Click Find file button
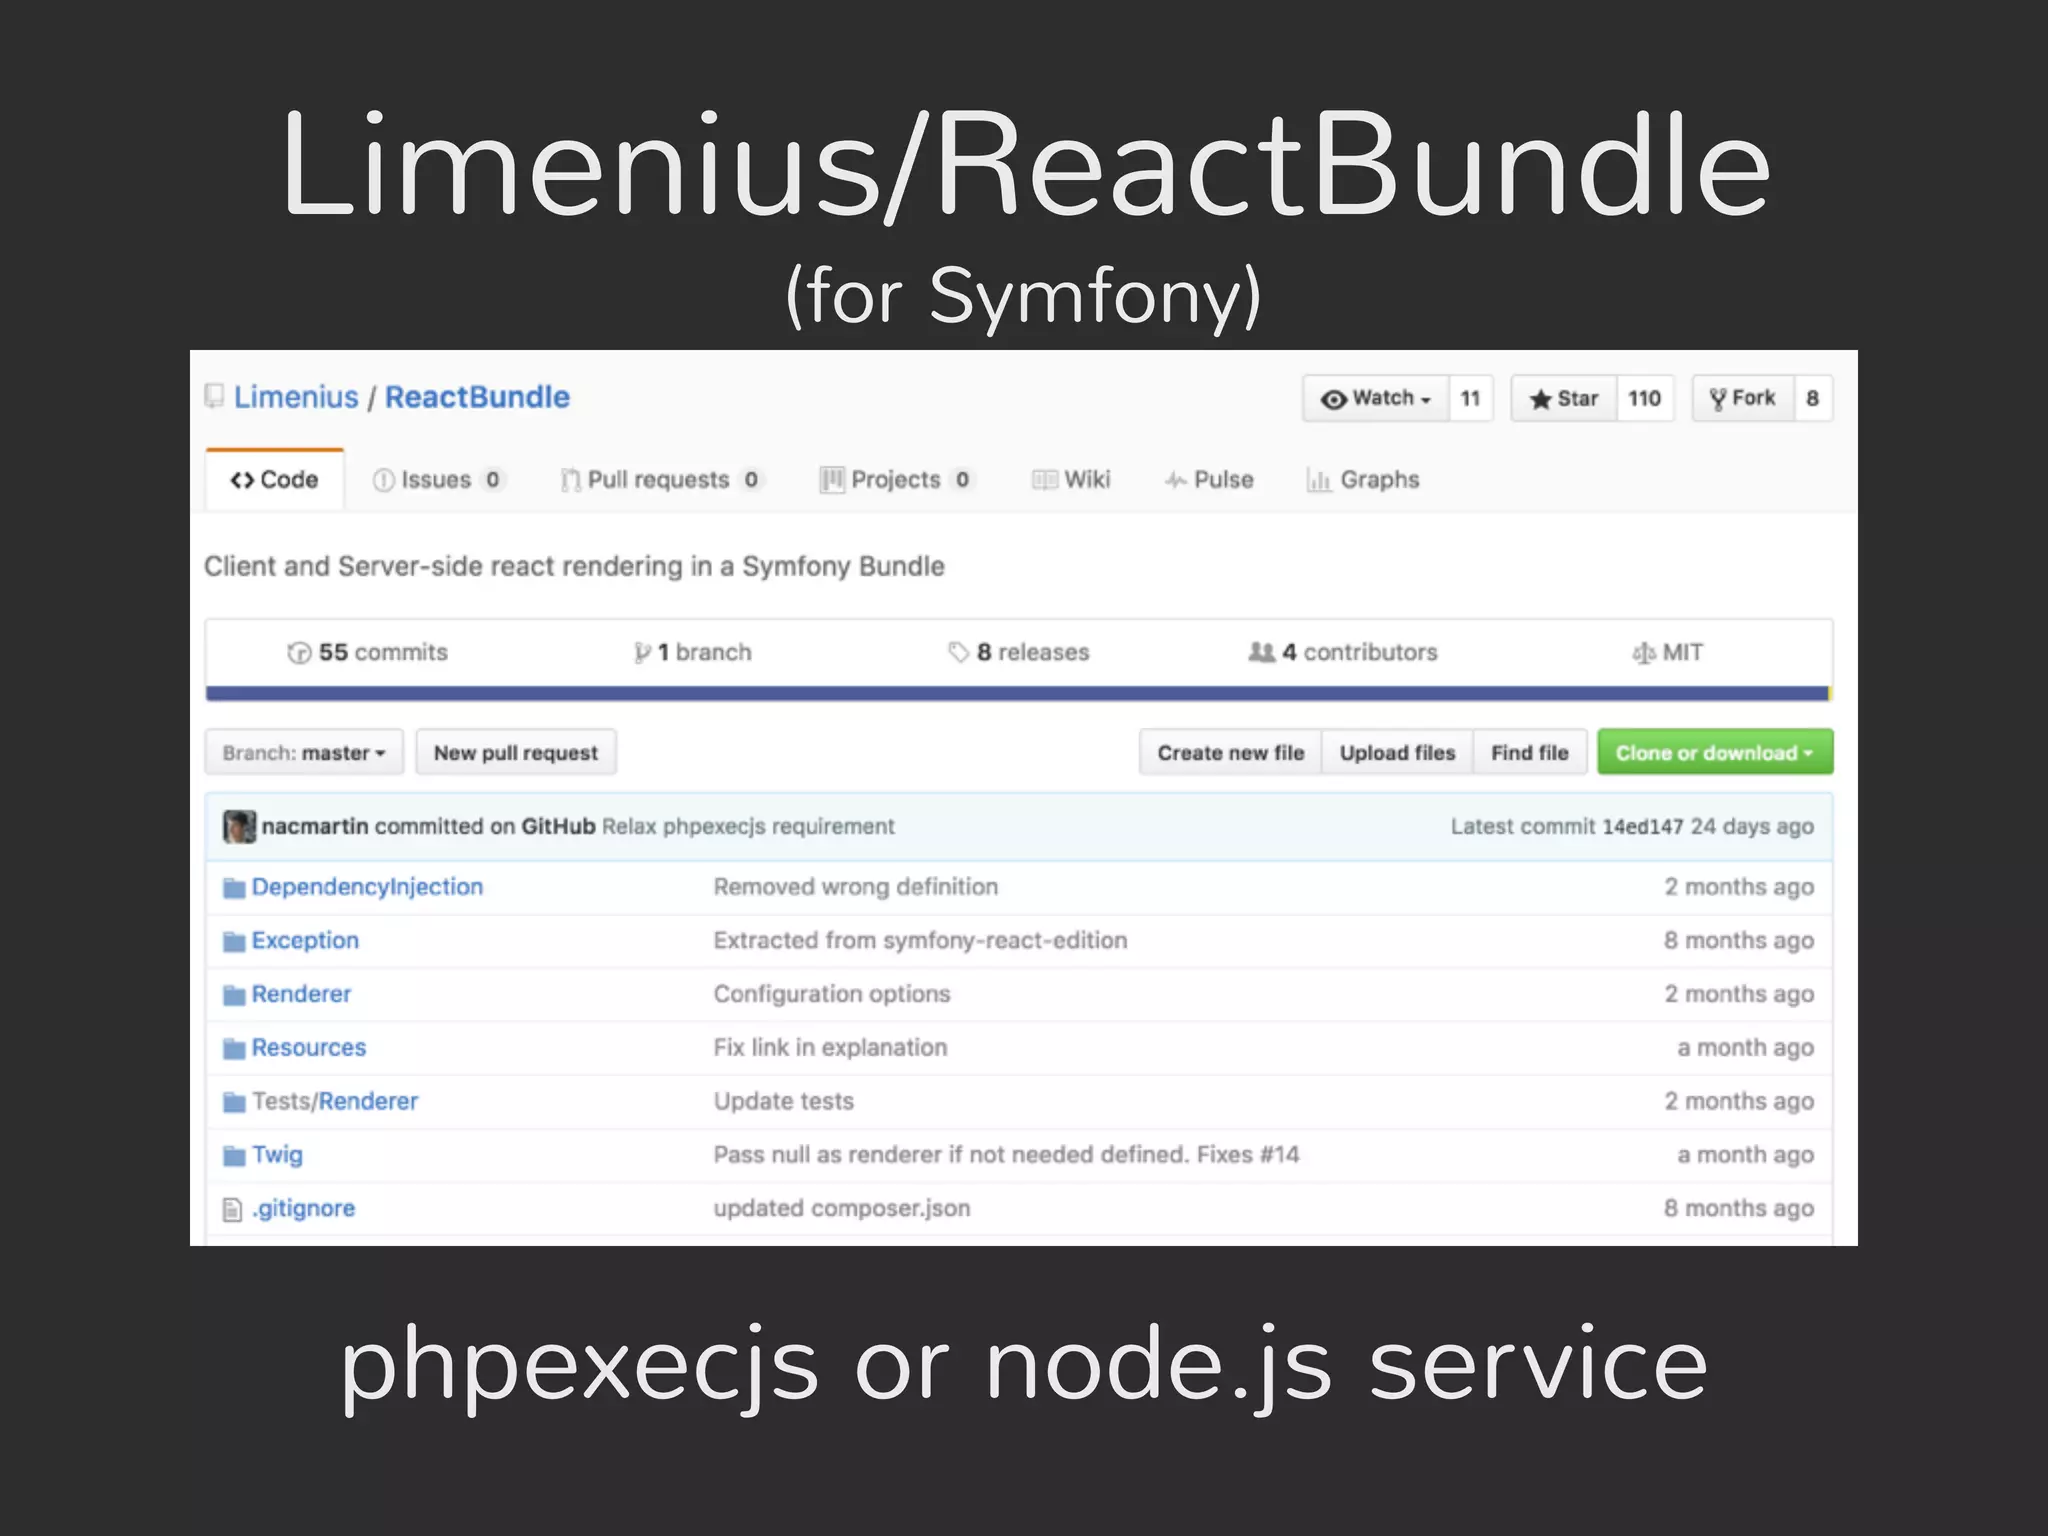 [x=1530, y=752]
